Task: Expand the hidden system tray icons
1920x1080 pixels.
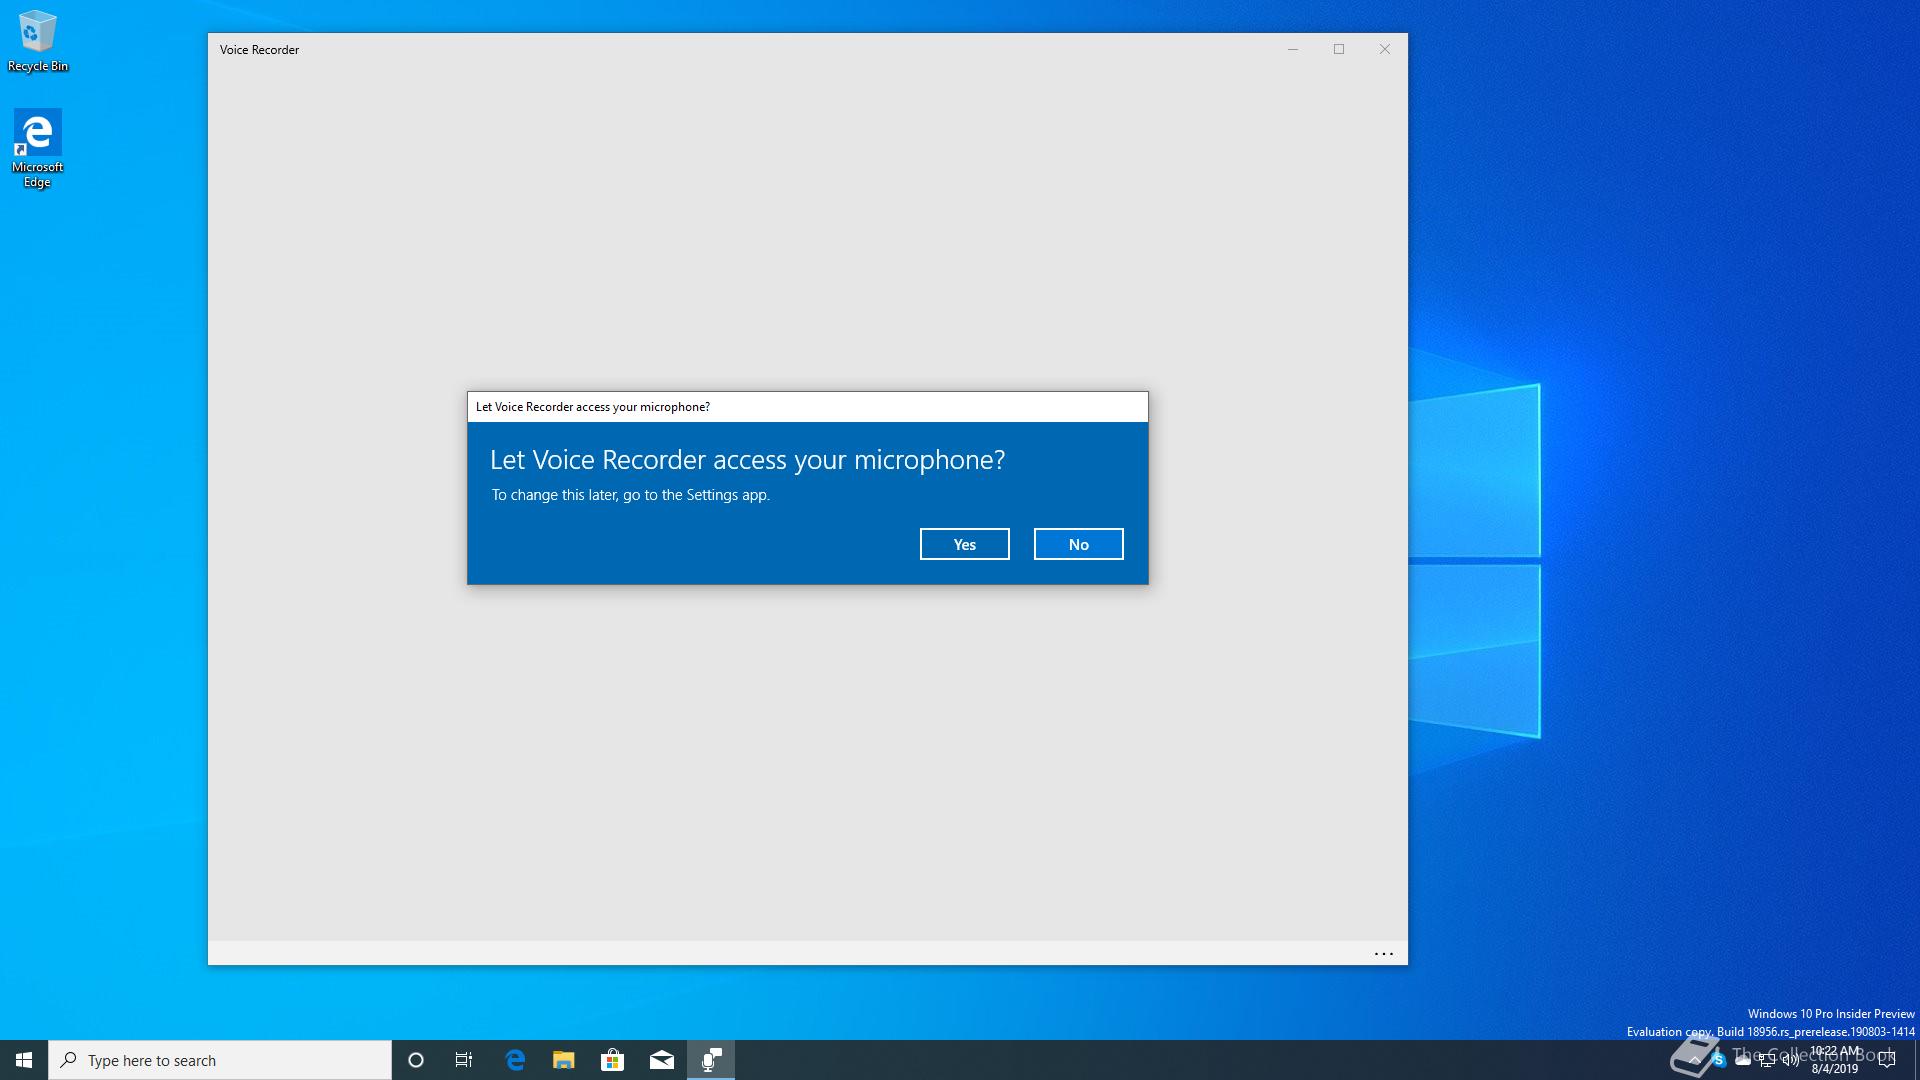Action: [1694, 1060]
